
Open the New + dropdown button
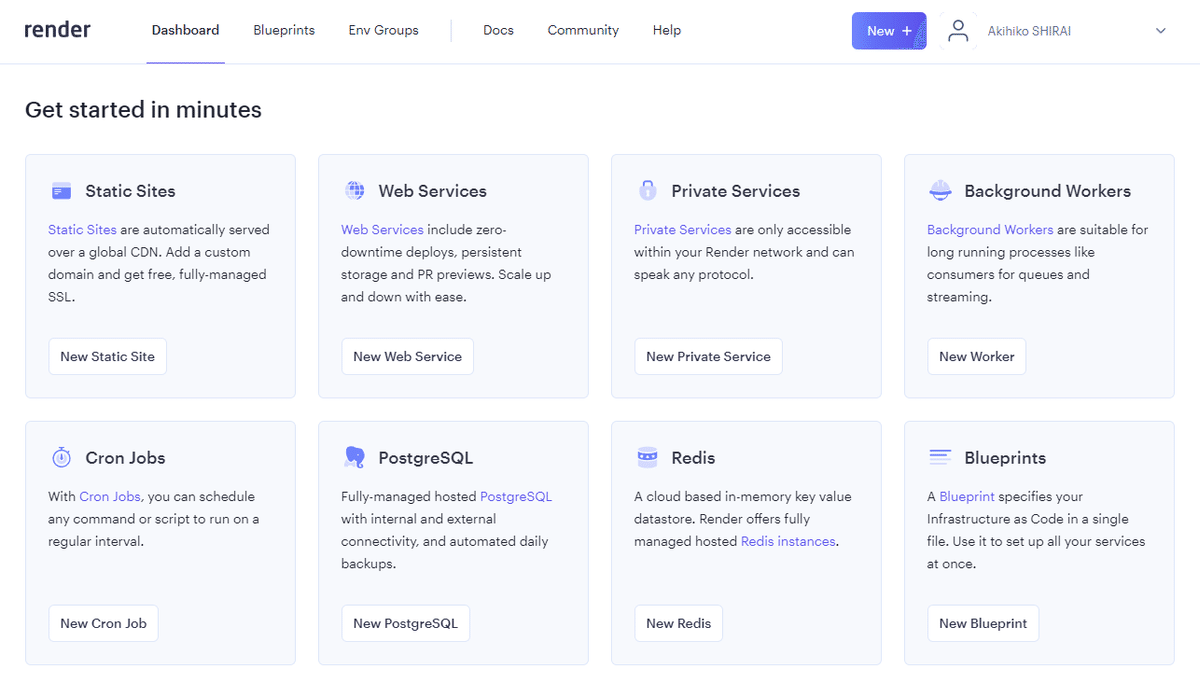(889, 31)
